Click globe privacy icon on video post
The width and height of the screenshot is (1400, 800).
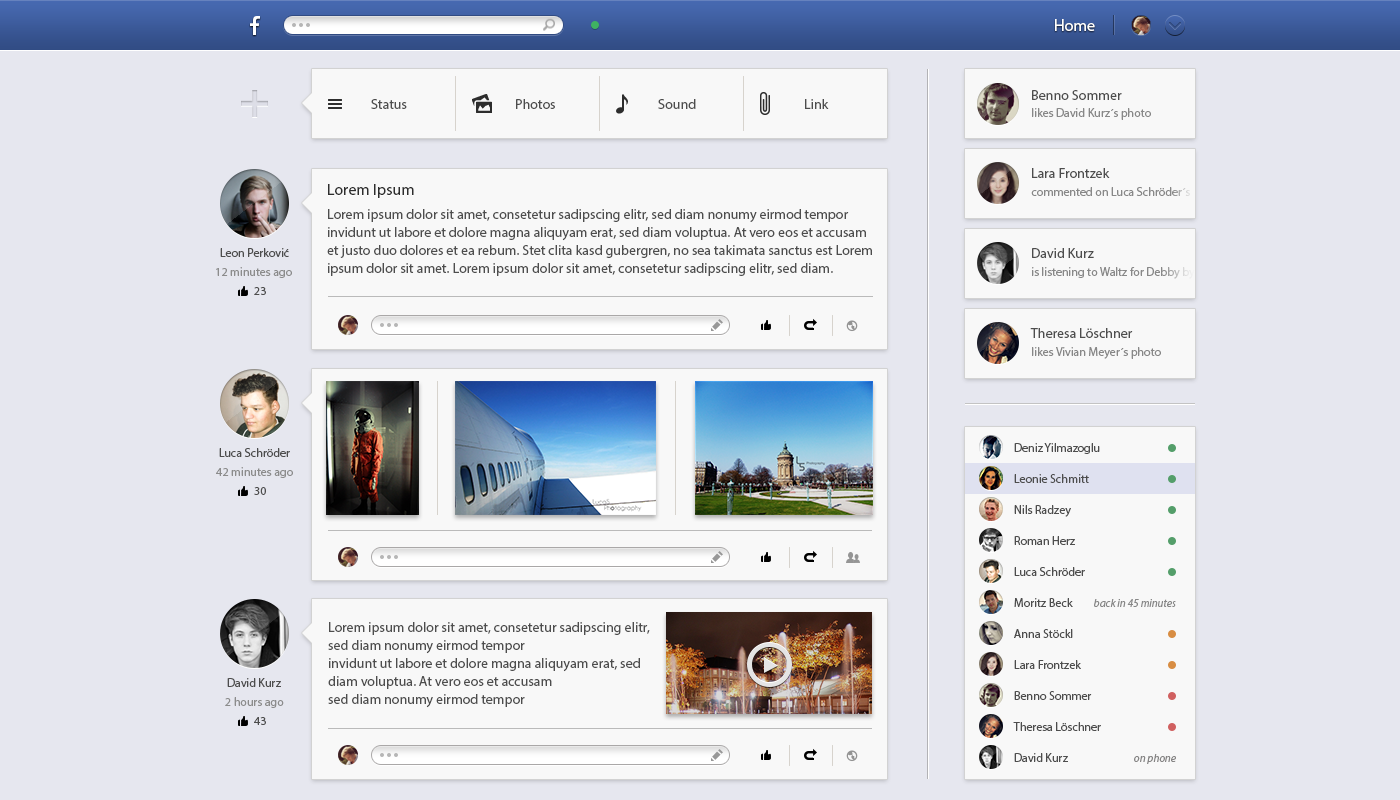(x=852, y=755)
